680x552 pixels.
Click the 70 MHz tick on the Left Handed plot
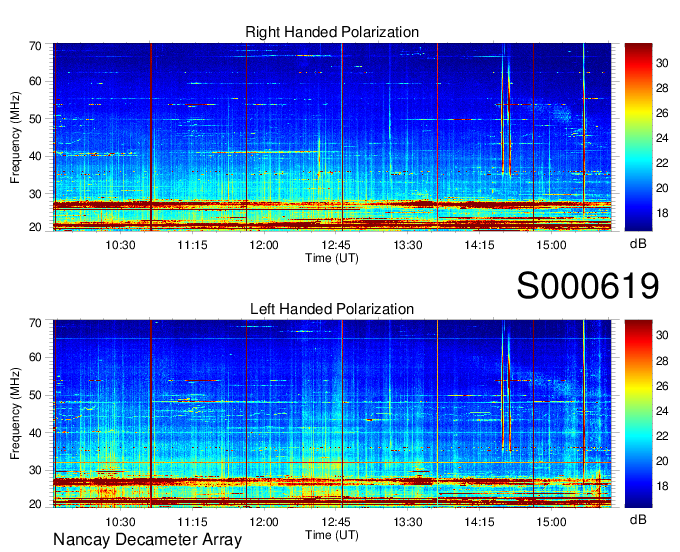[x=35, y=323]
